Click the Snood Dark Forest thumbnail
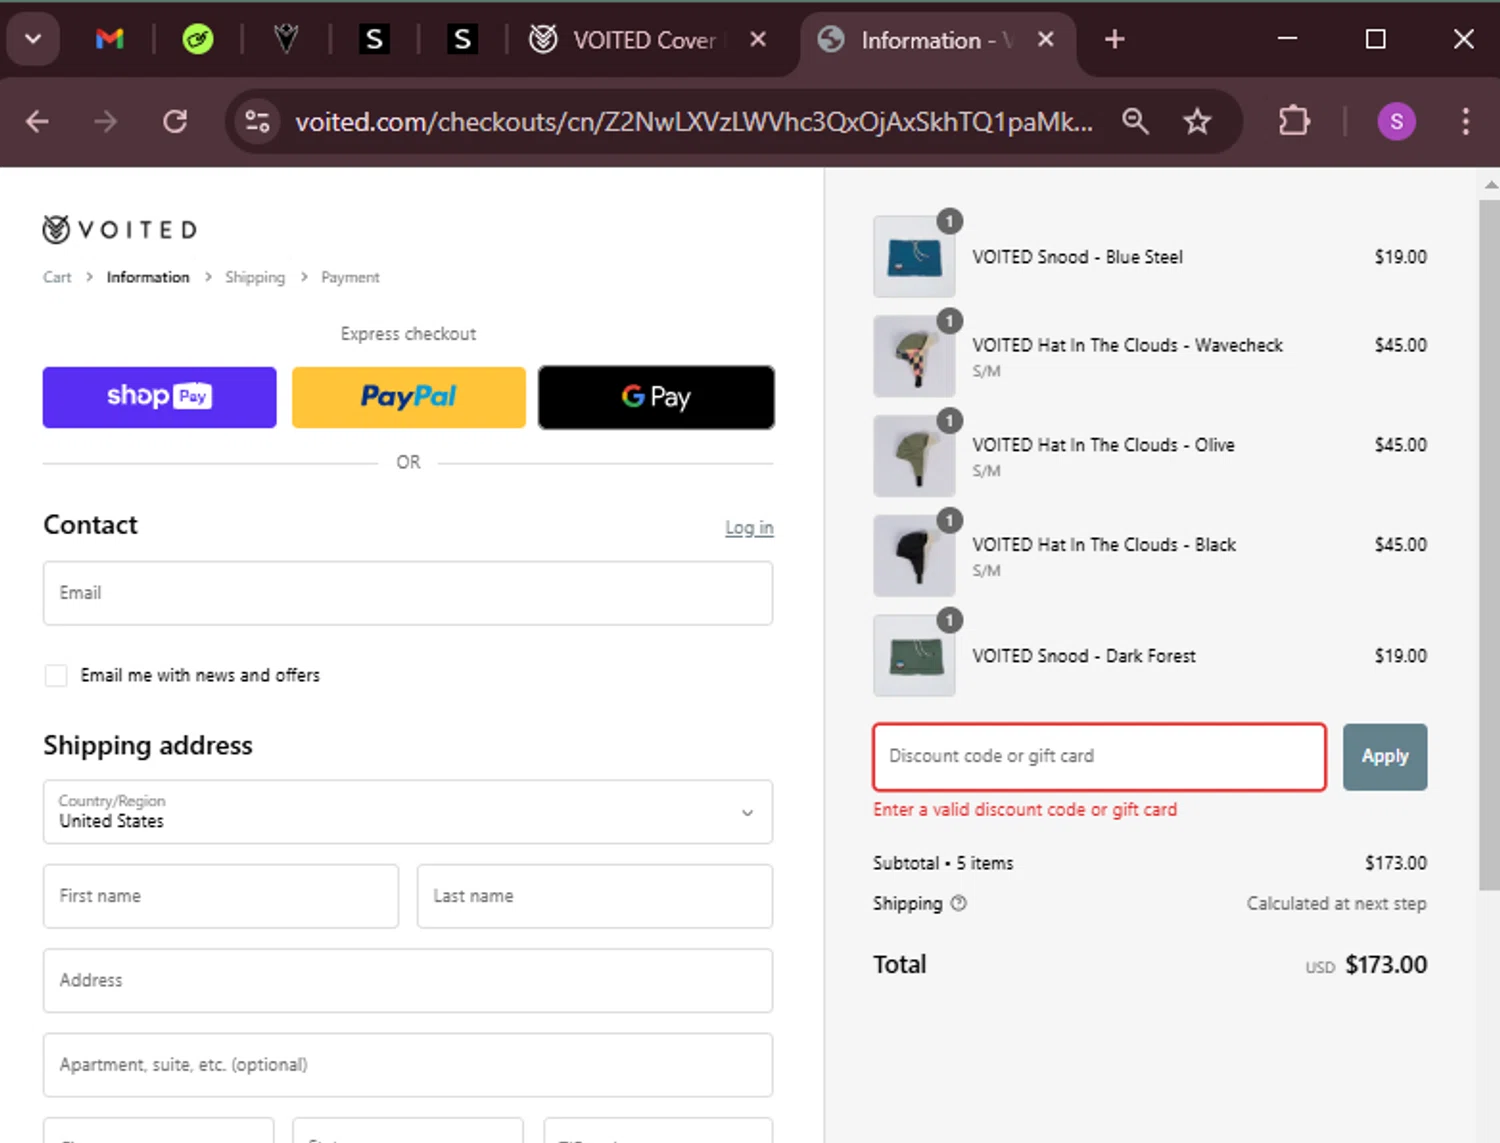 click(914, 656)
